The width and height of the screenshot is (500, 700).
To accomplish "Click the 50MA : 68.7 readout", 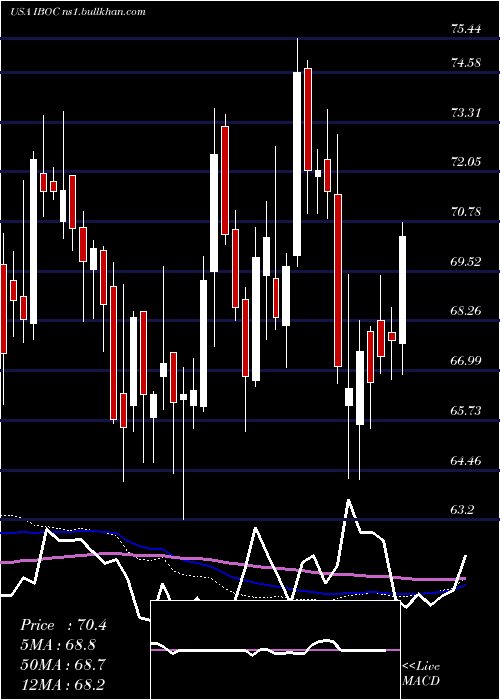I will click(x=63, y=665).
